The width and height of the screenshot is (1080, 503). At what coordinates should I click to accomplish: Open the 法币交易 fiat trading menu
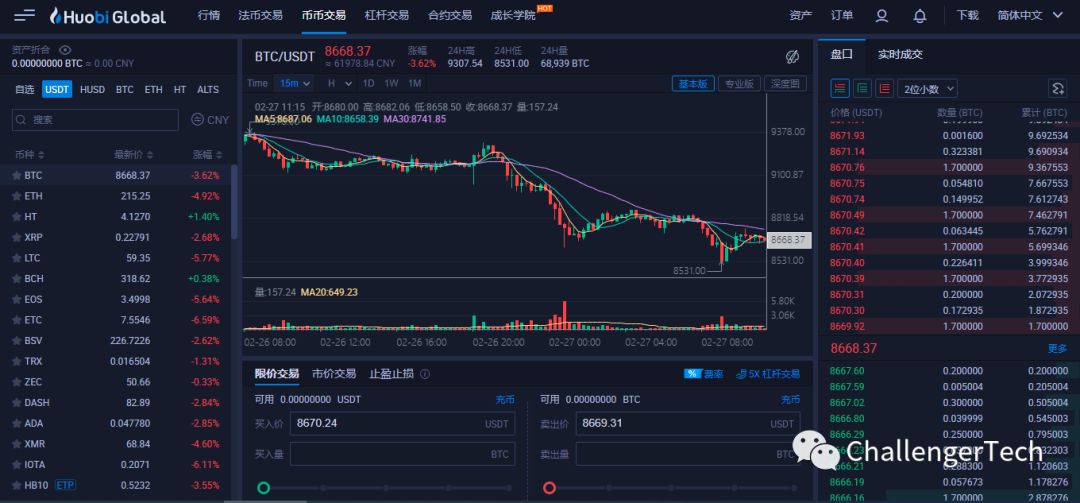(260, 16)
